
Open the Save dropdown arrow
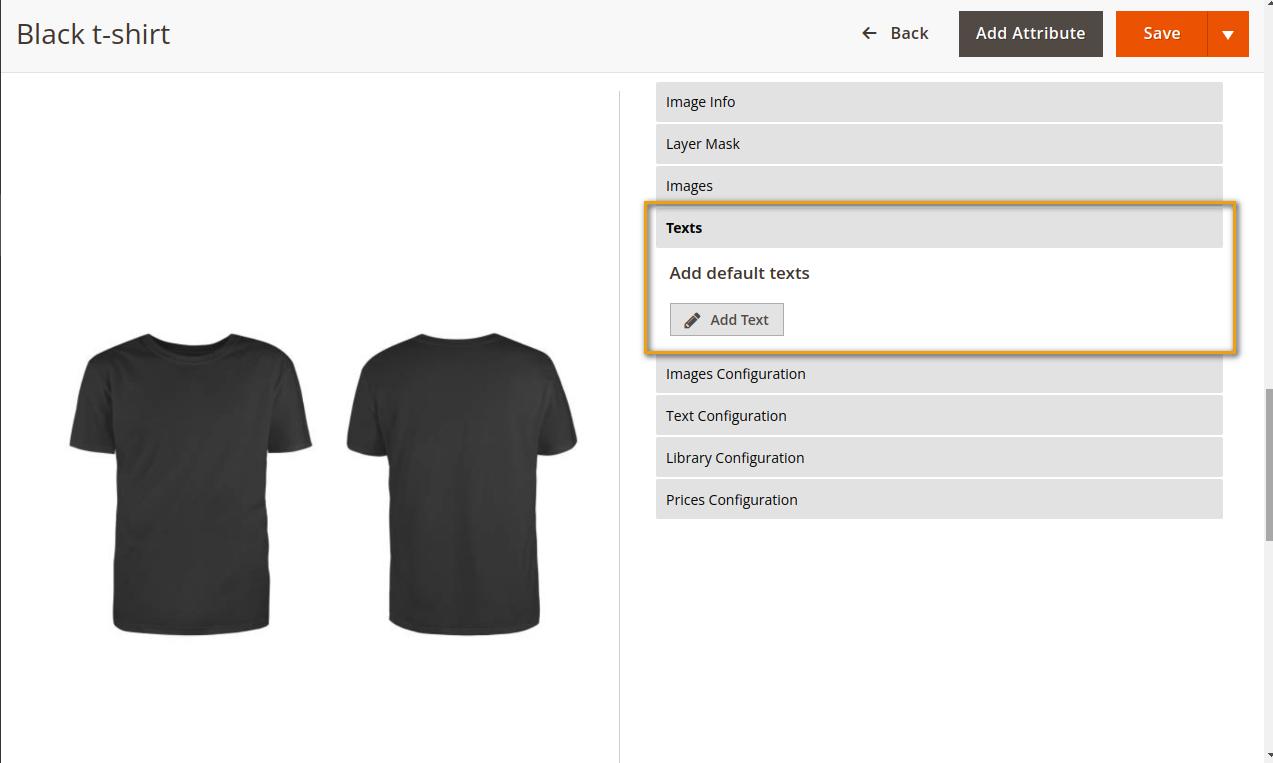click(x=1228, y=34)
